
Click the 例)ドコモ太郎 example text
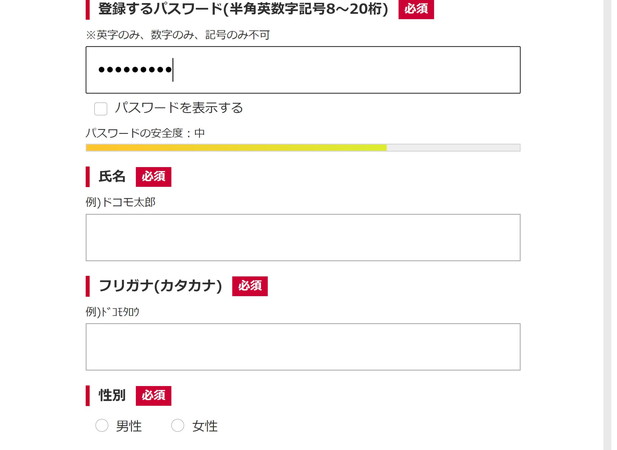click(120, 202)
